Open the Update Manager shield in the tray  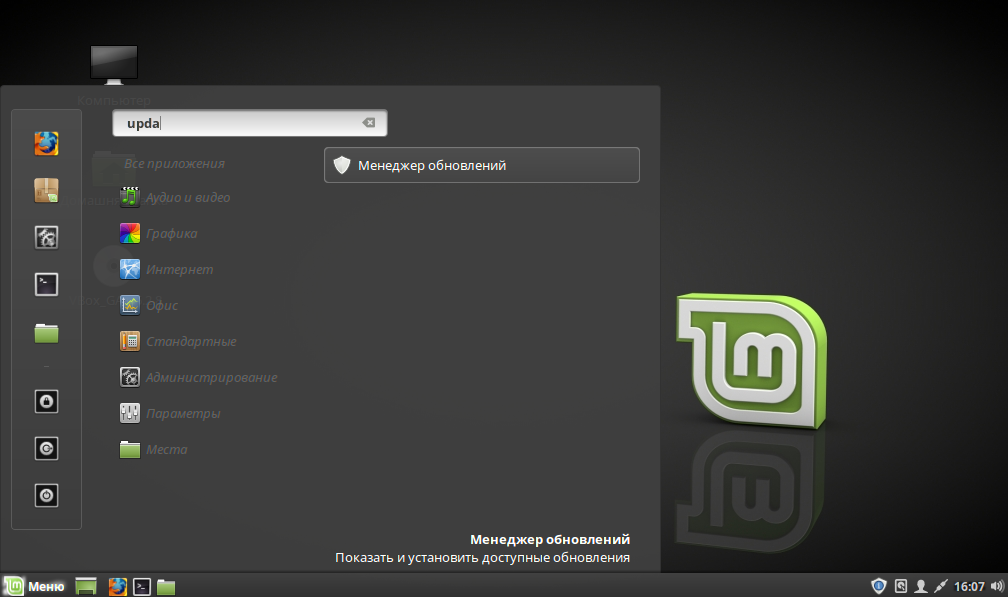[x=878, y=585]
